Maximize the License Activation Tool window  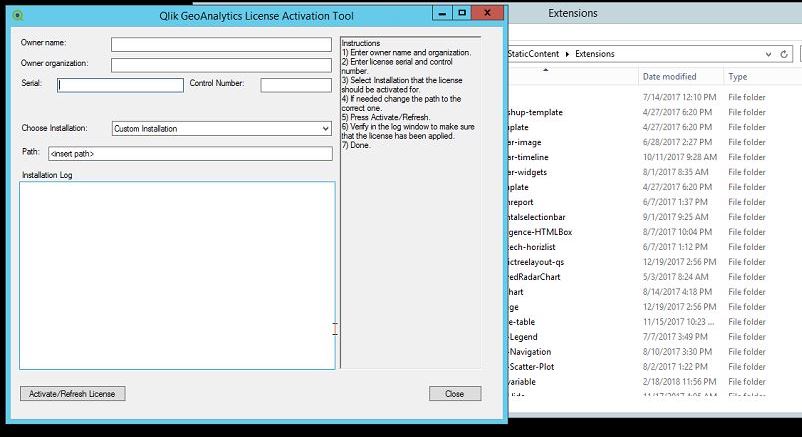pyautogui.click(x=462, y=13)
